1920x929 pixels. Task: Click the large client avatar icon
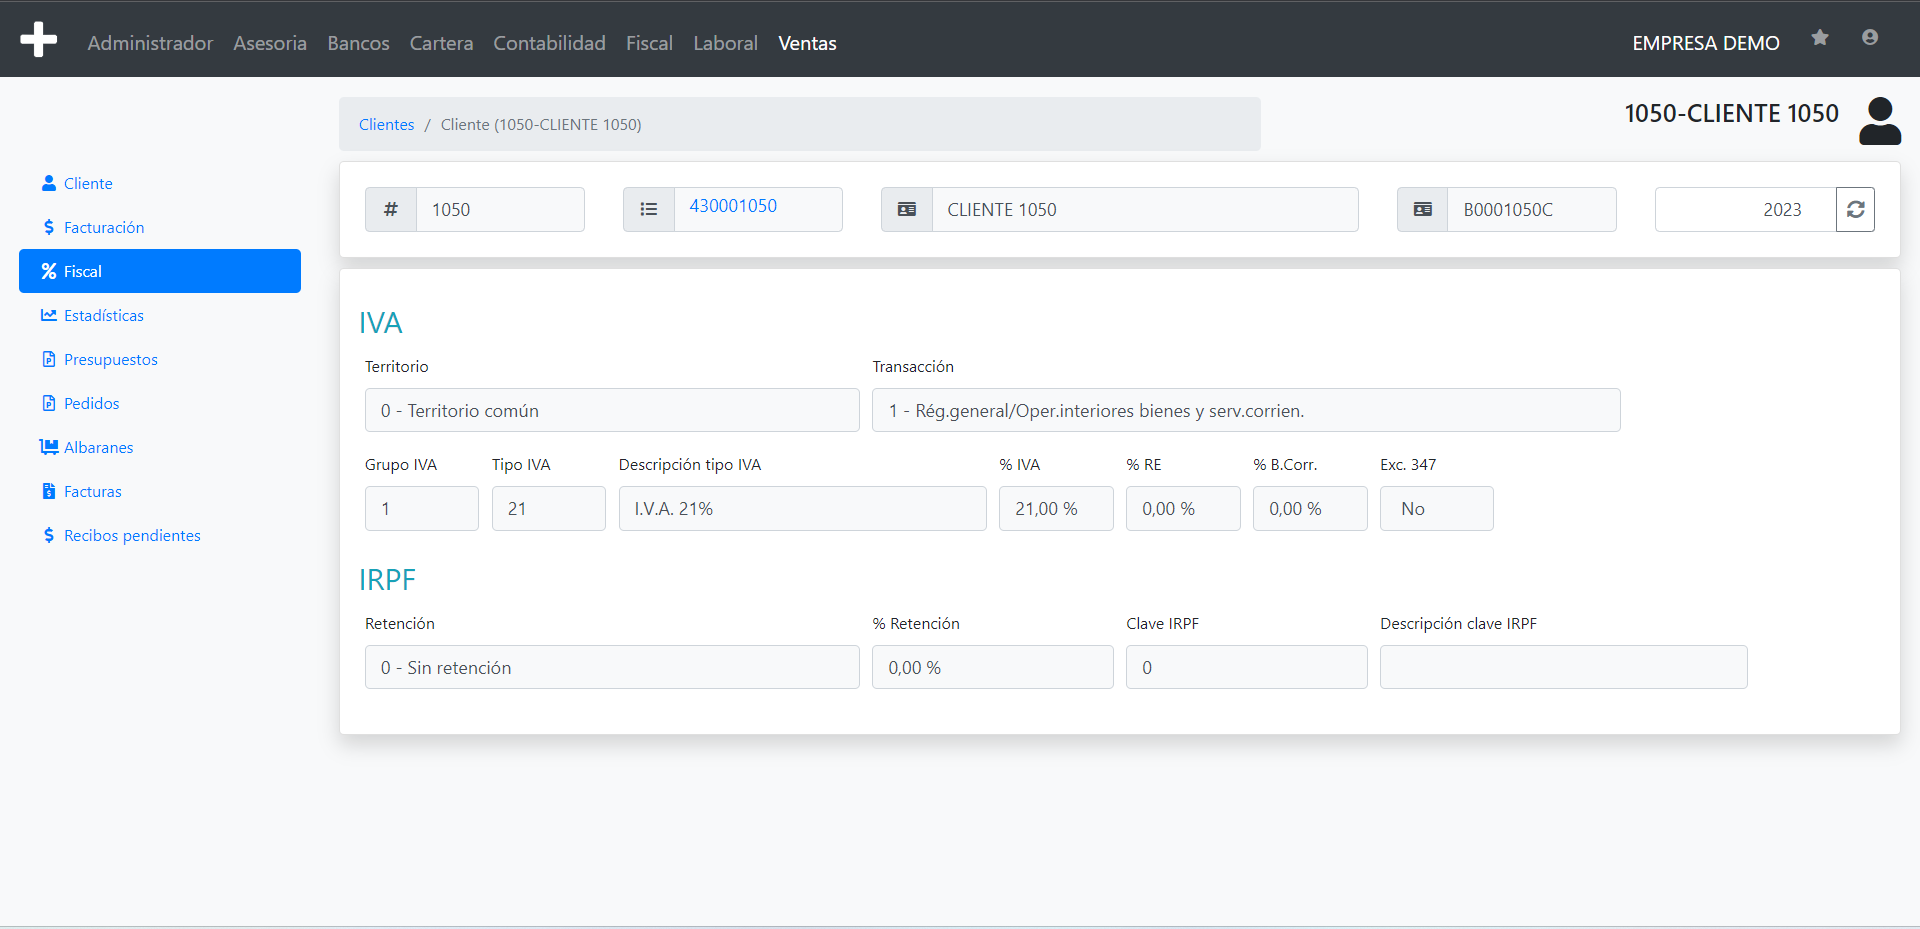[1880, 121]
